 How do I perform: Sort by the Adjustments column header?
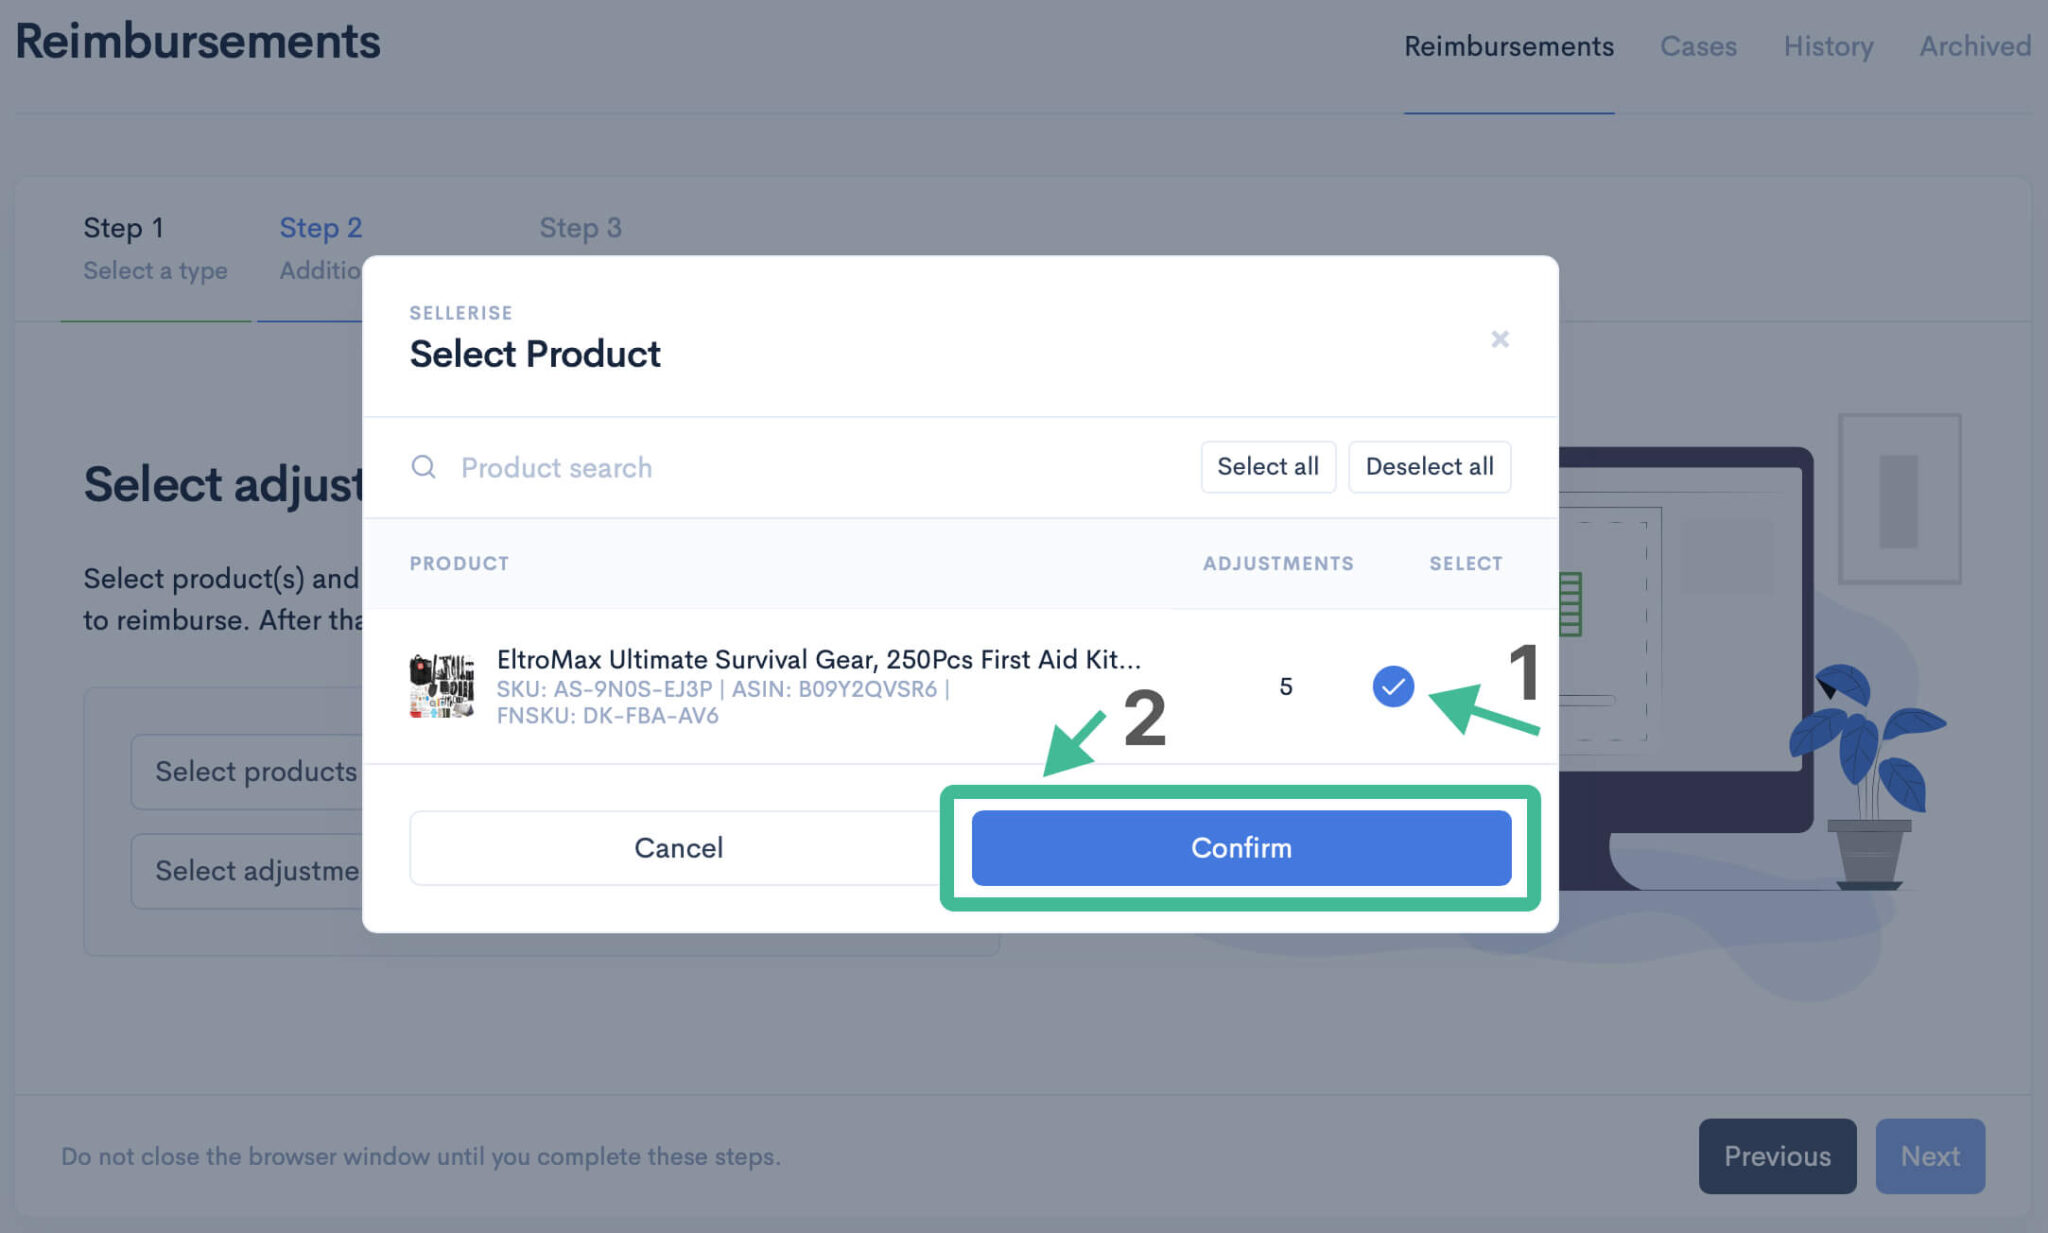1279,563
